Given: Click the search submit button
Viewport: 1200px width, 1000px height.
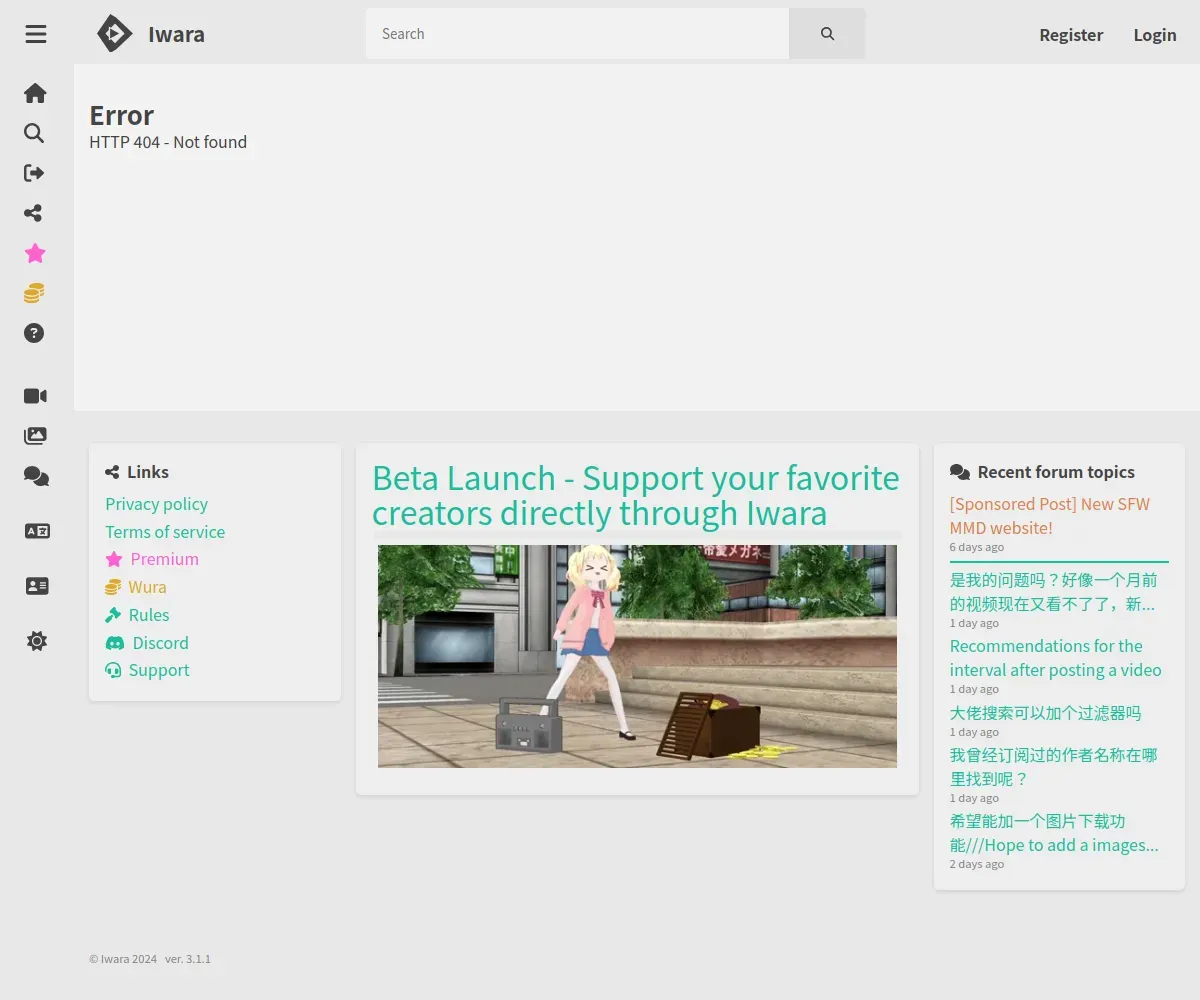Looking at the screenshot, I should pyautogui.click(x=827, y=34).
